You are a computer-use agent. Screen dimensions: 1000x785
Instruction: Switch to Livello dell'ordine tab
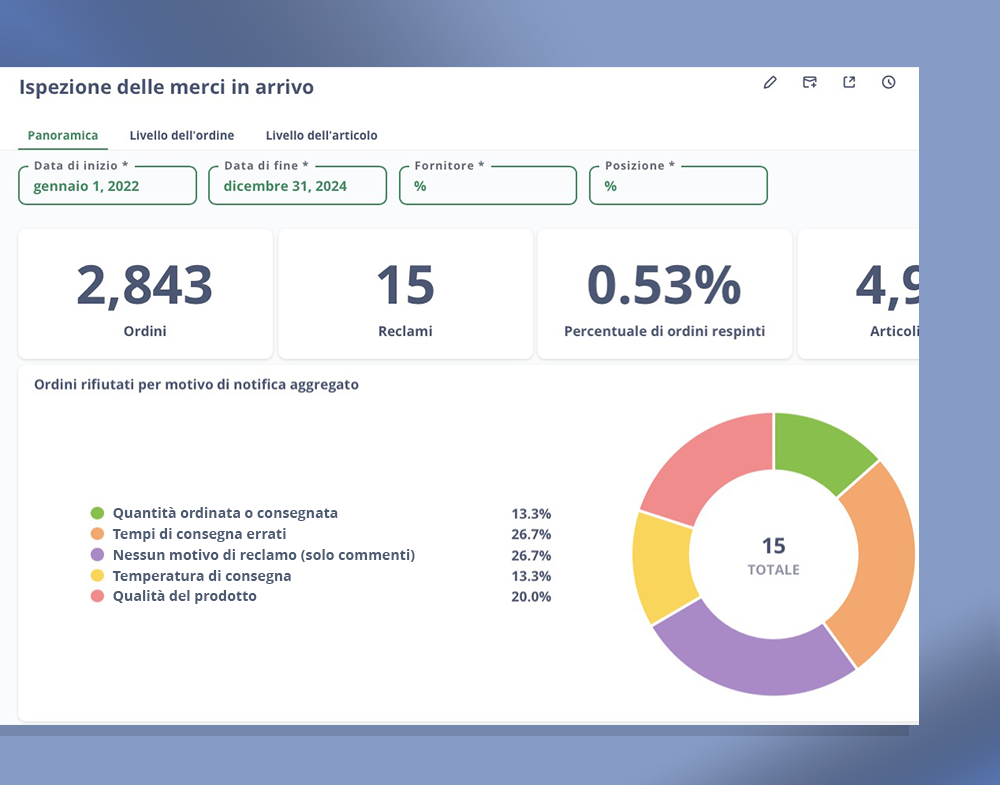(182, 135)
